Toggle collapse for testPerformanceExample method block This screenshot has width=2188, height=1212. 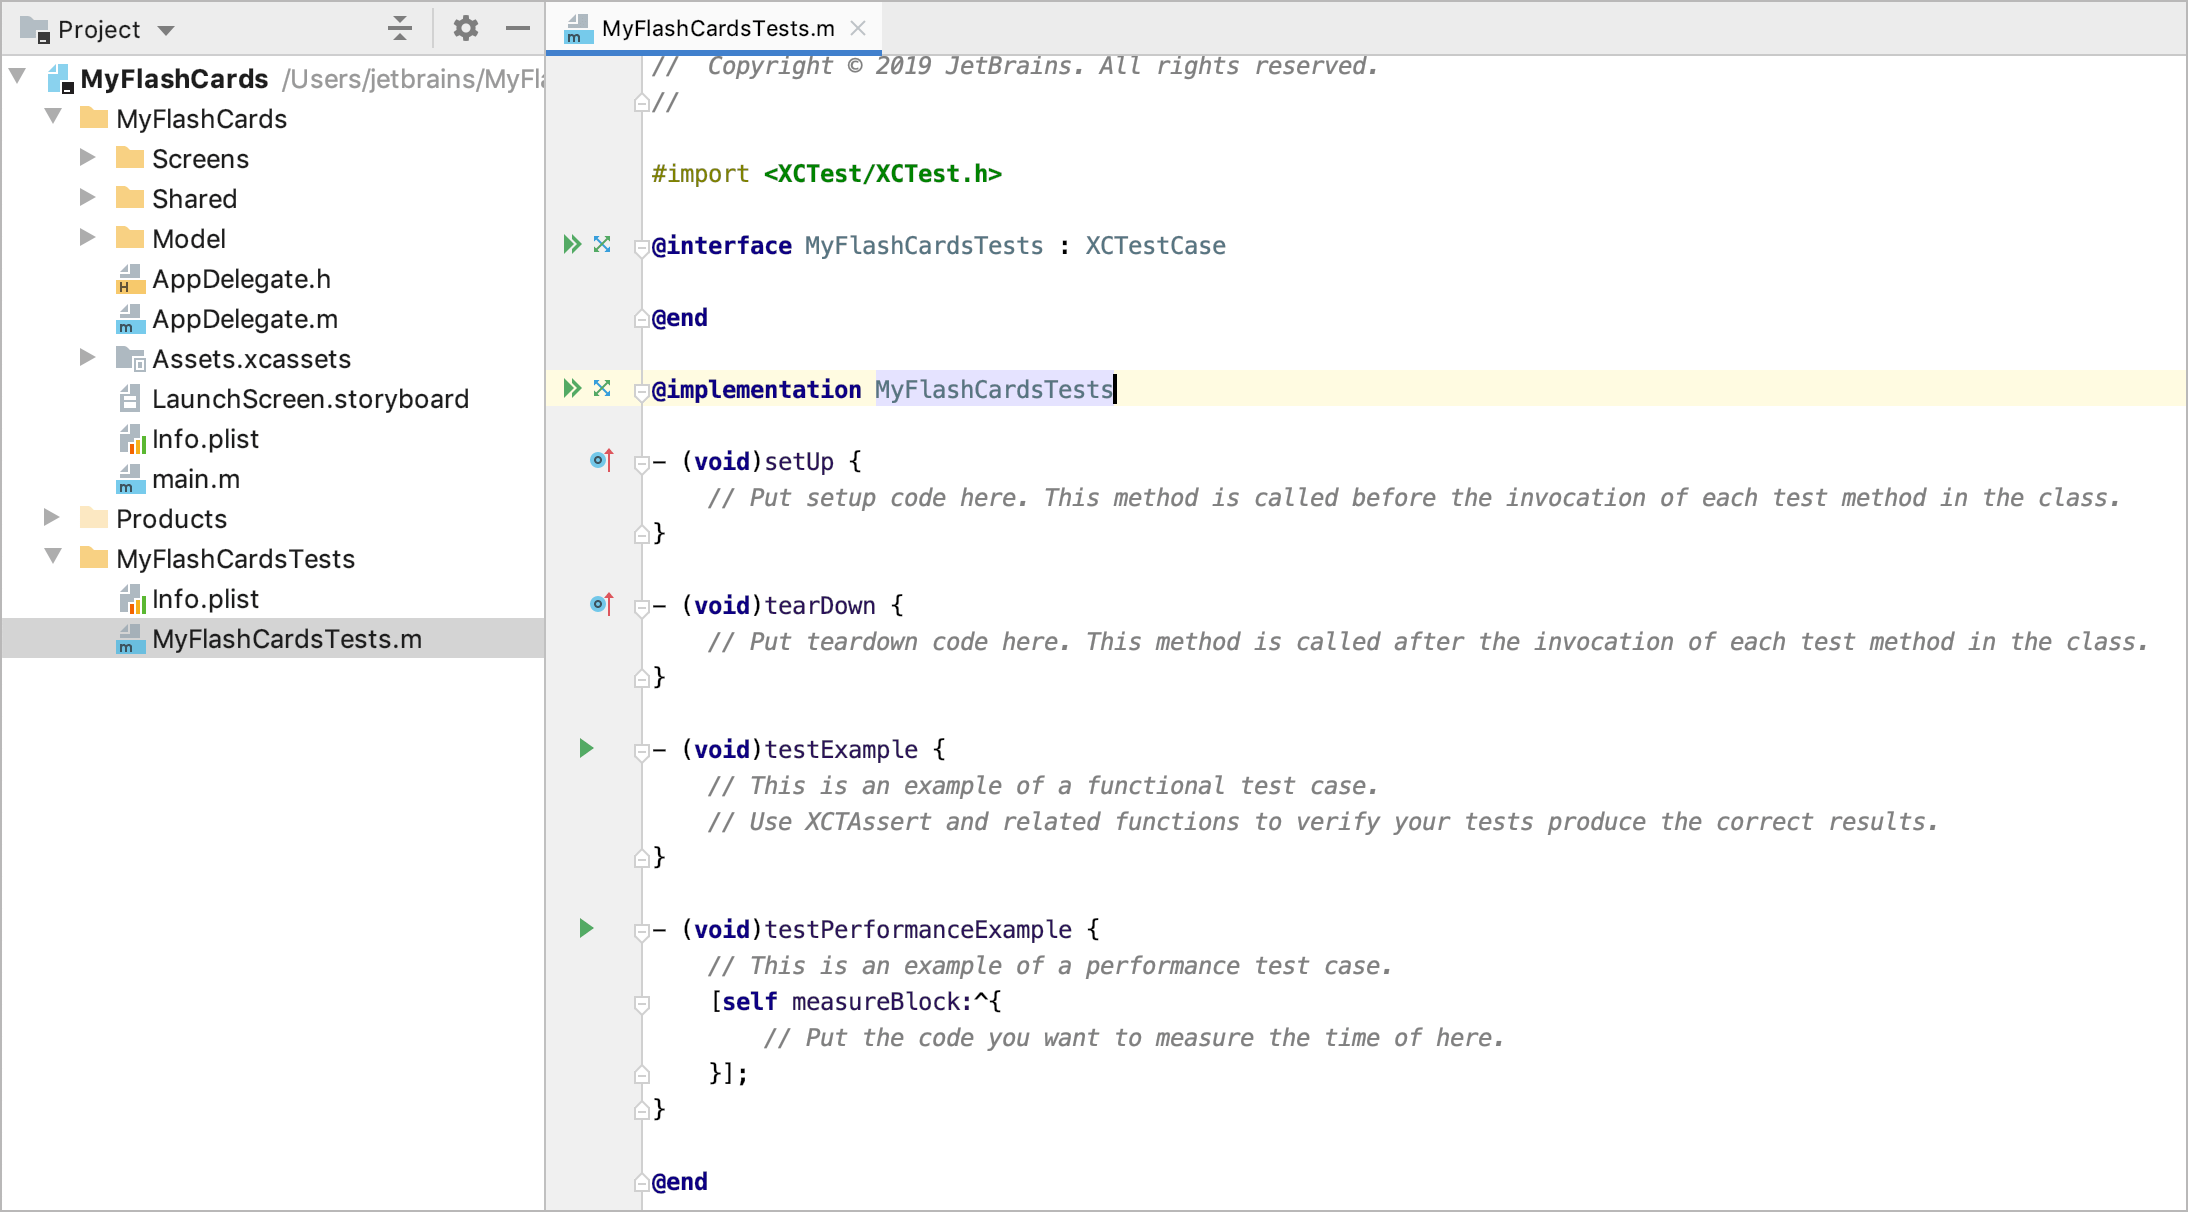(x=642, y=930)
